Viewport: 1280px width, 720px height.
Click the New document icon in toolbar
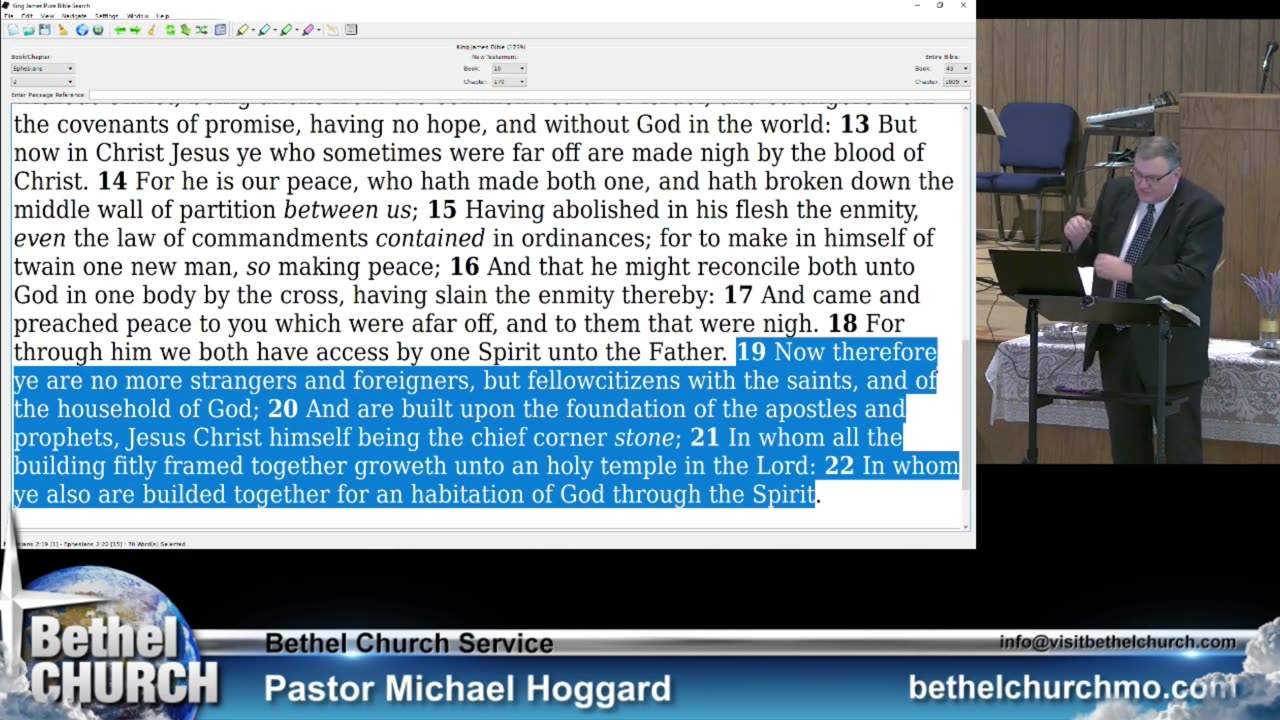point(13,30)
